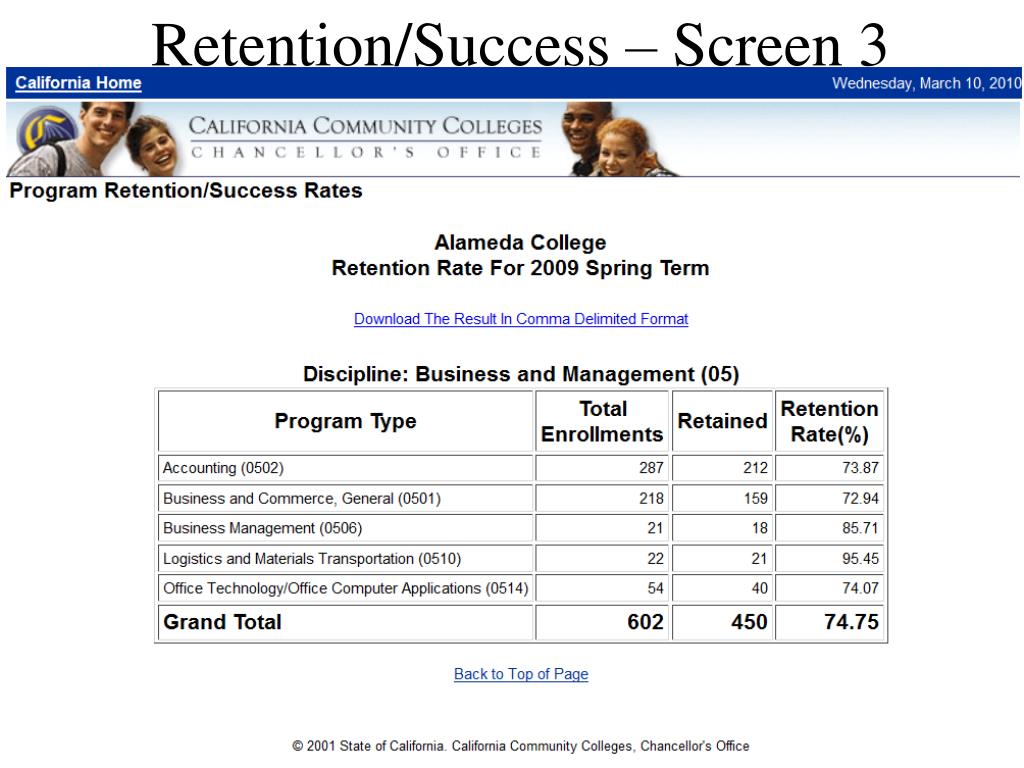Select the Program Type column header
Screen dimensions: 1024x768
point(345,421)
